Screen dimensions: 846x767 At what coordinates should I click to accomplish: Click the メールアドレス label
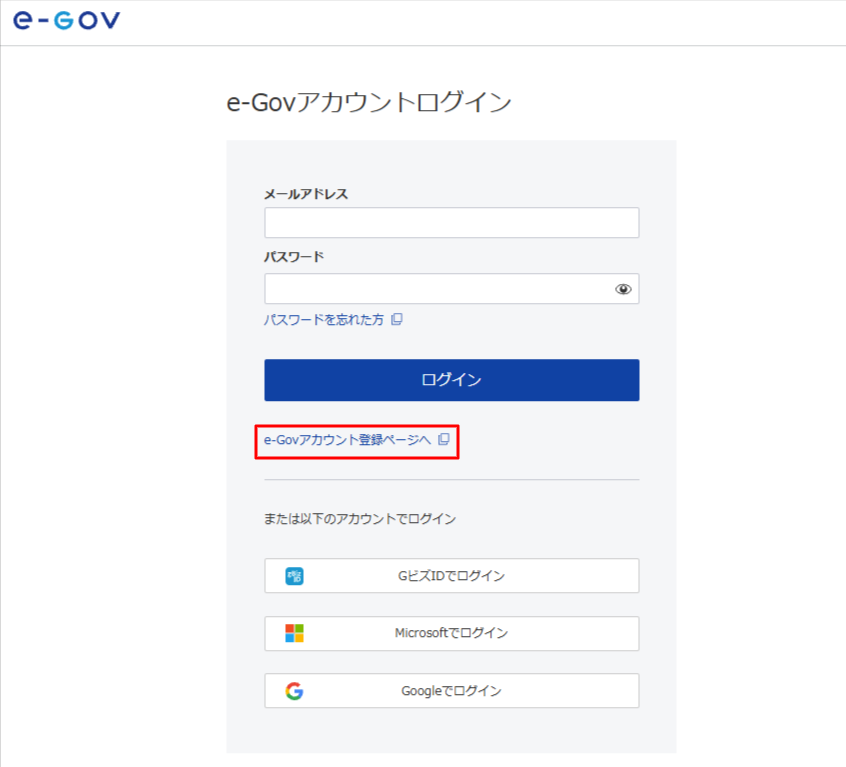click(x=306, y=194)
